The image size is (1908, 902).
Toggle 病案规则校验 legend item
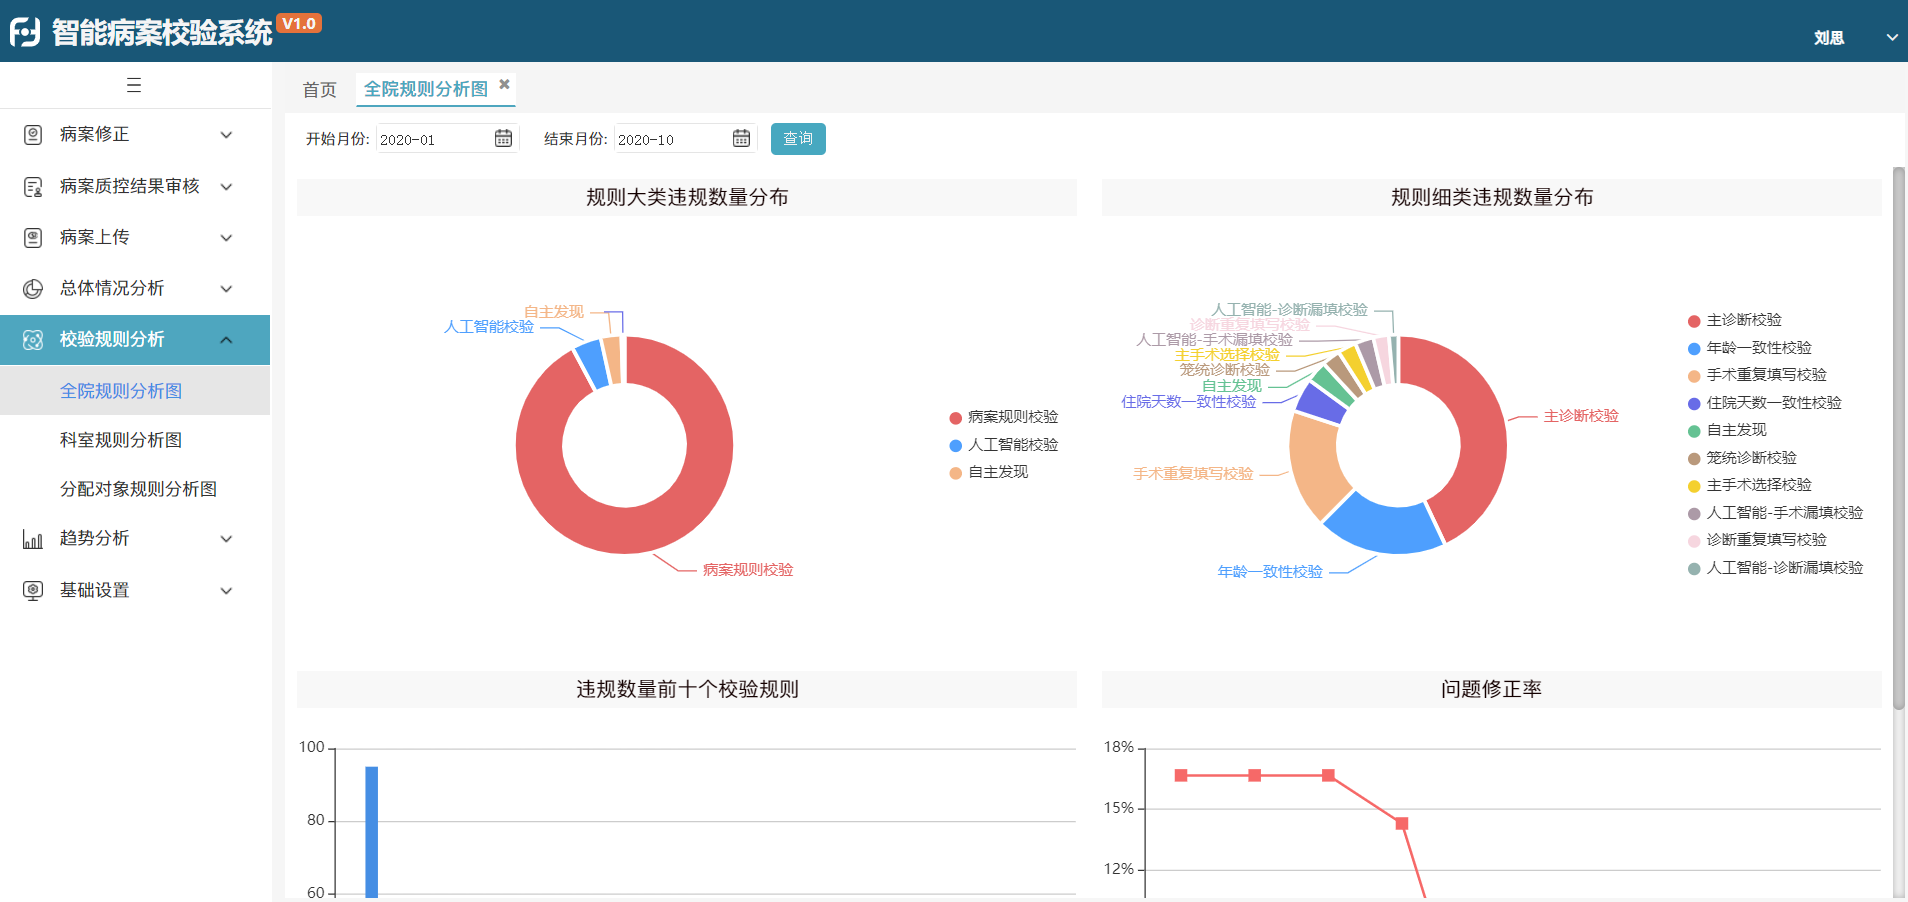click(1003, 417)
